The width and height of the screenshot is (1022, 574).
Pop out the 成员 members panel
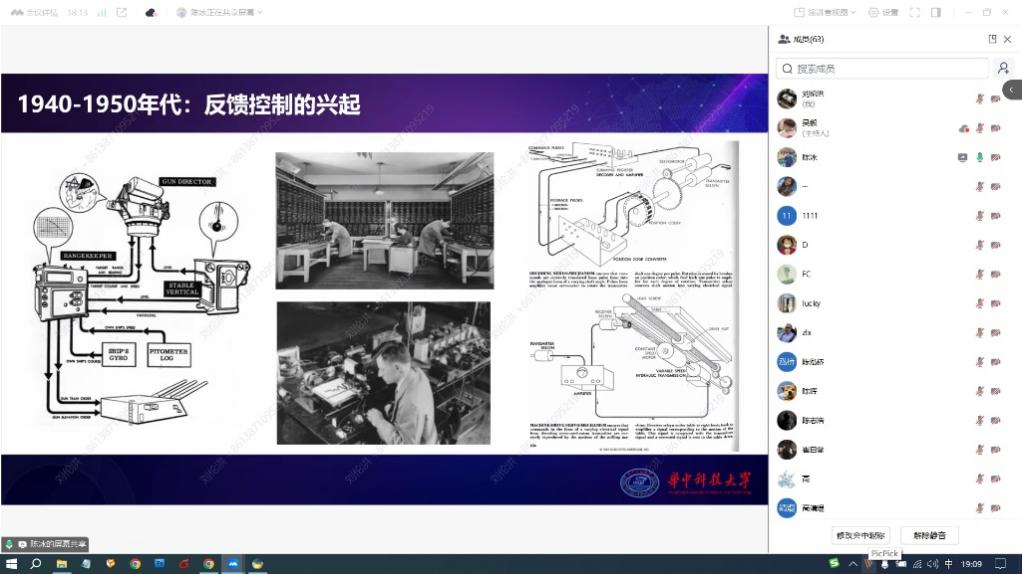tap(992, 39)
